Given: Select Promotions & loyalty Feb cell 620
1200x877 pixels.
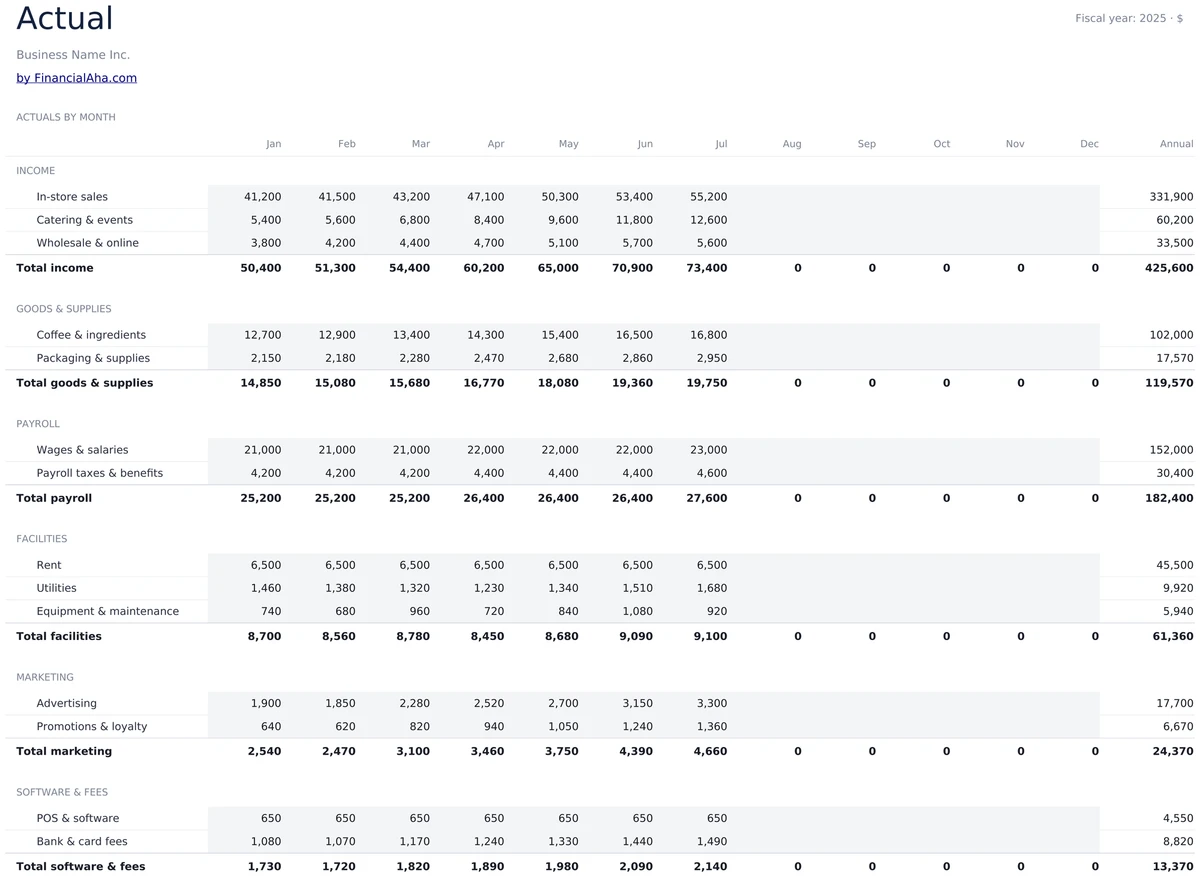Looking at the screenshot, I should click(x=320, y=726).
